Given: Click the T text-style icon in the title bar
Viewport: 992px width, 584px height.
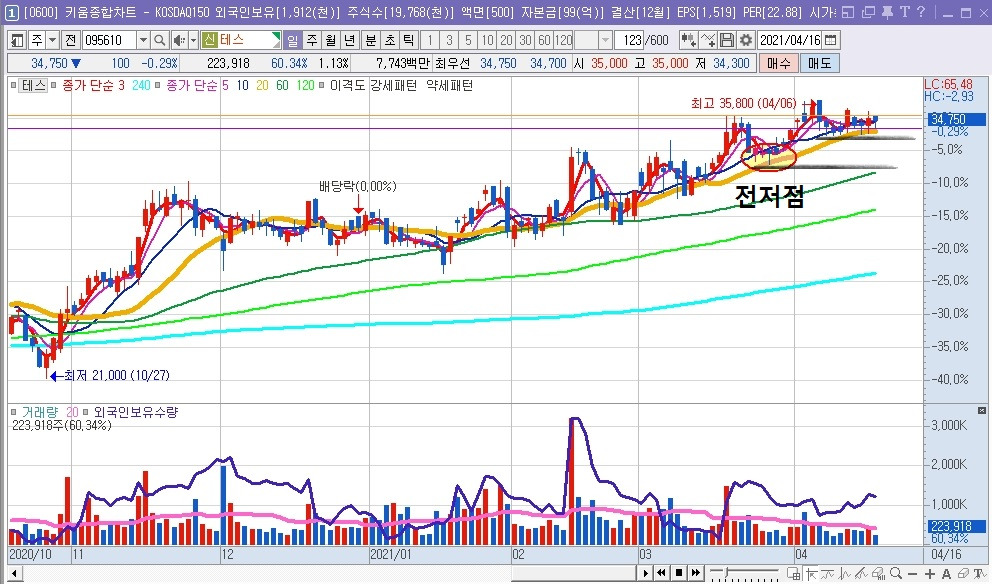Looking at the screenshot, I should [x=905, y=12].
